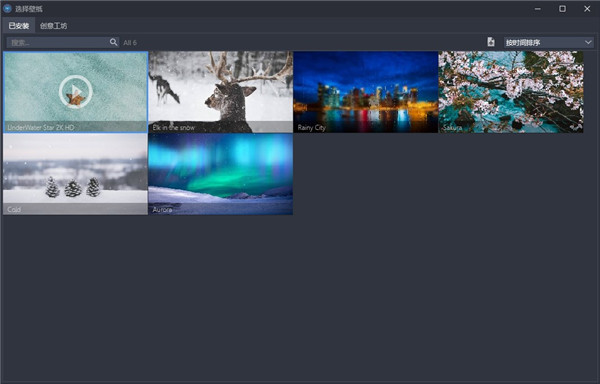Choose the Rainy City wallpaper
The image size is (600, 384).
(x=365, y=92)
